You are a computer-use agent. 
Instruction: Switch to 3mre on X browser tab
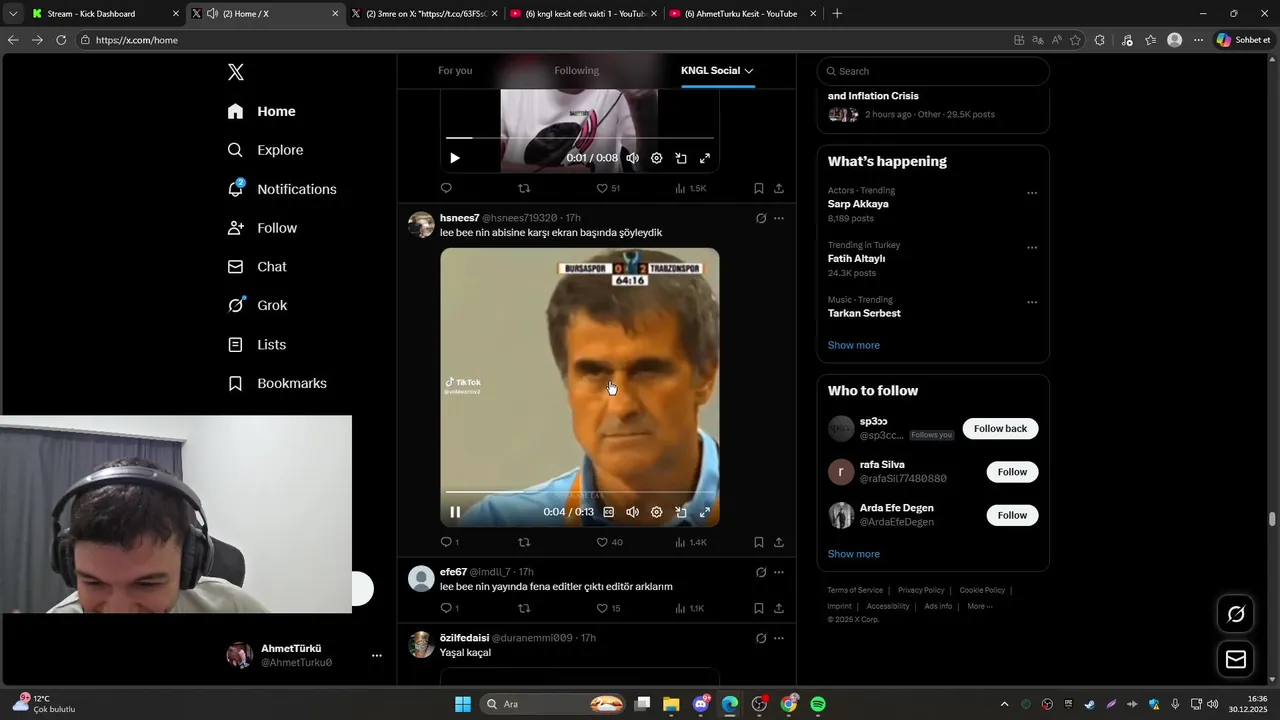click(425, 14)
